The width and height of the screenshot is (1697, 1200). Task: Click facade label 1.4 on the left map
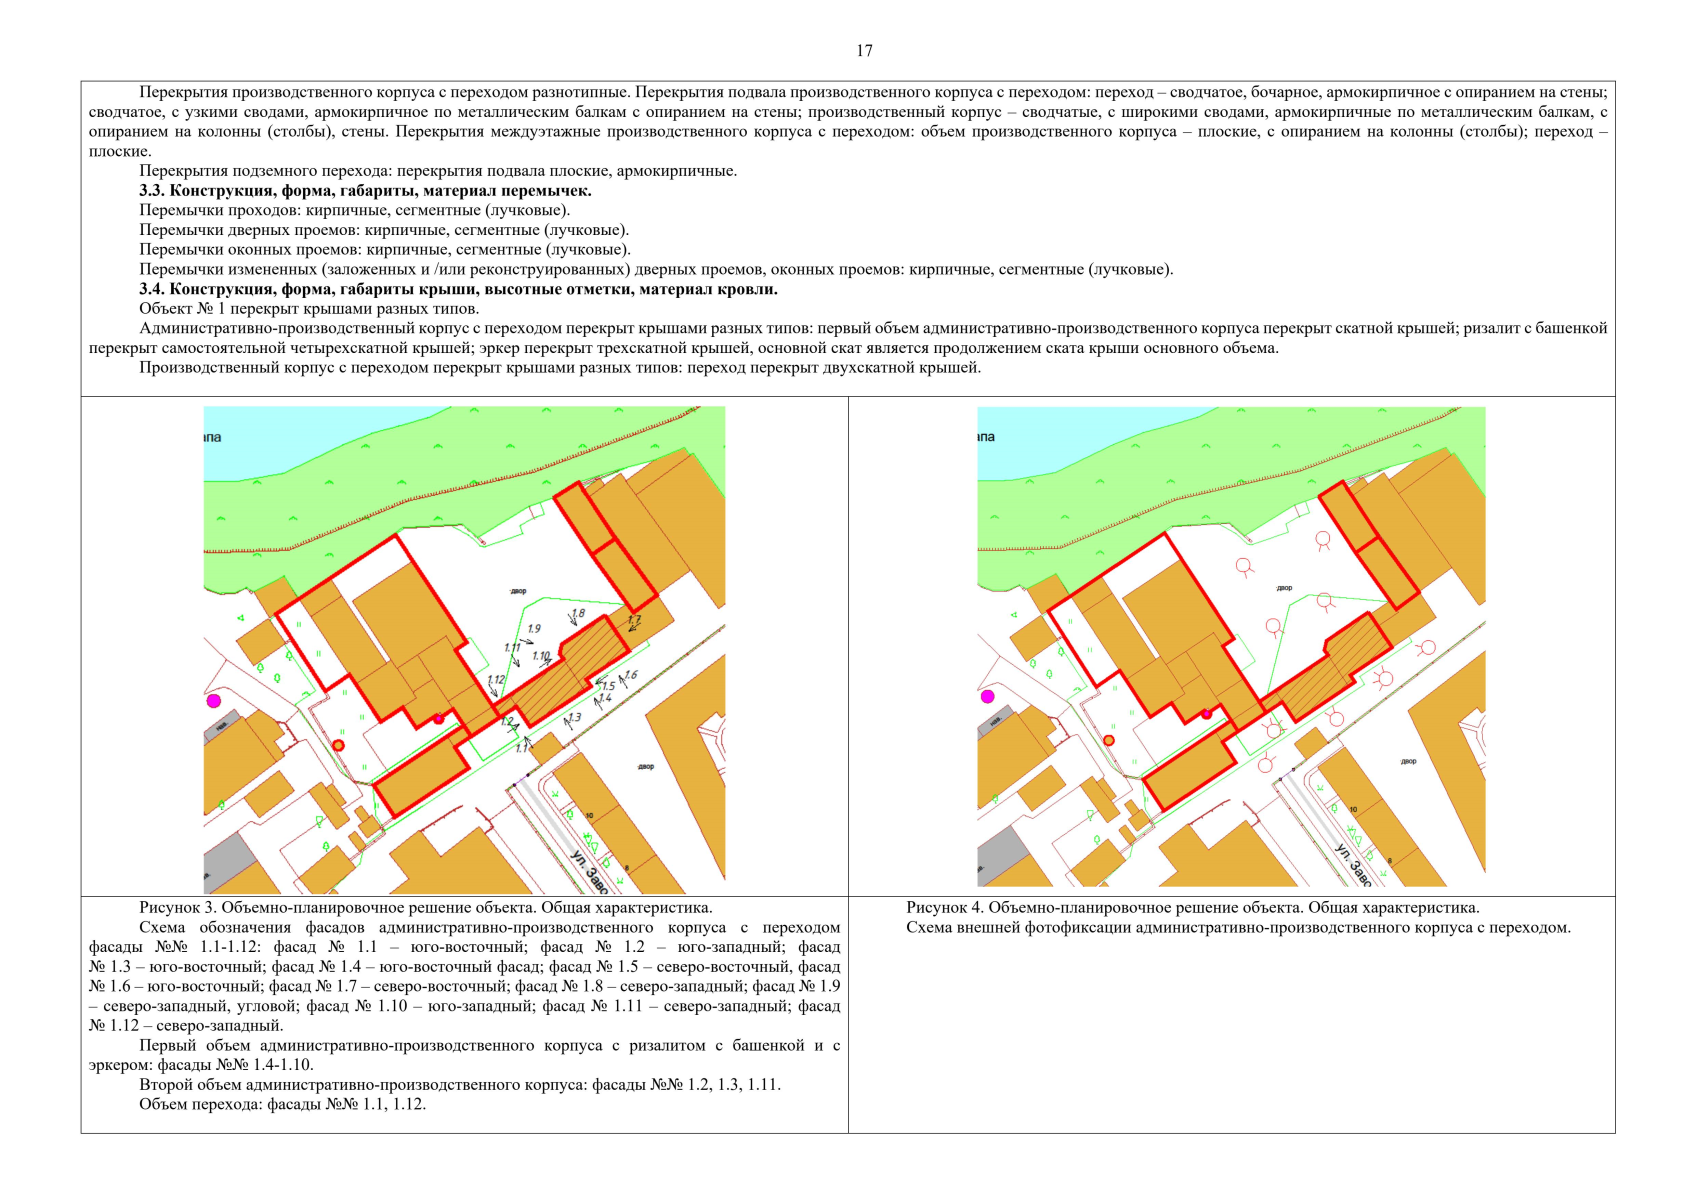[x=603, y=699]
